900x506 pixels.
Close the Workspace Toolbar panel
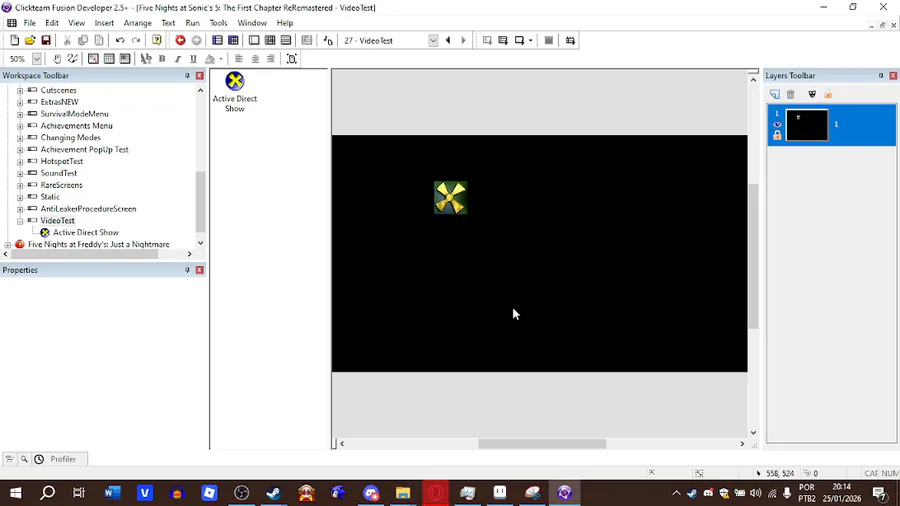[x=200, y=76]
